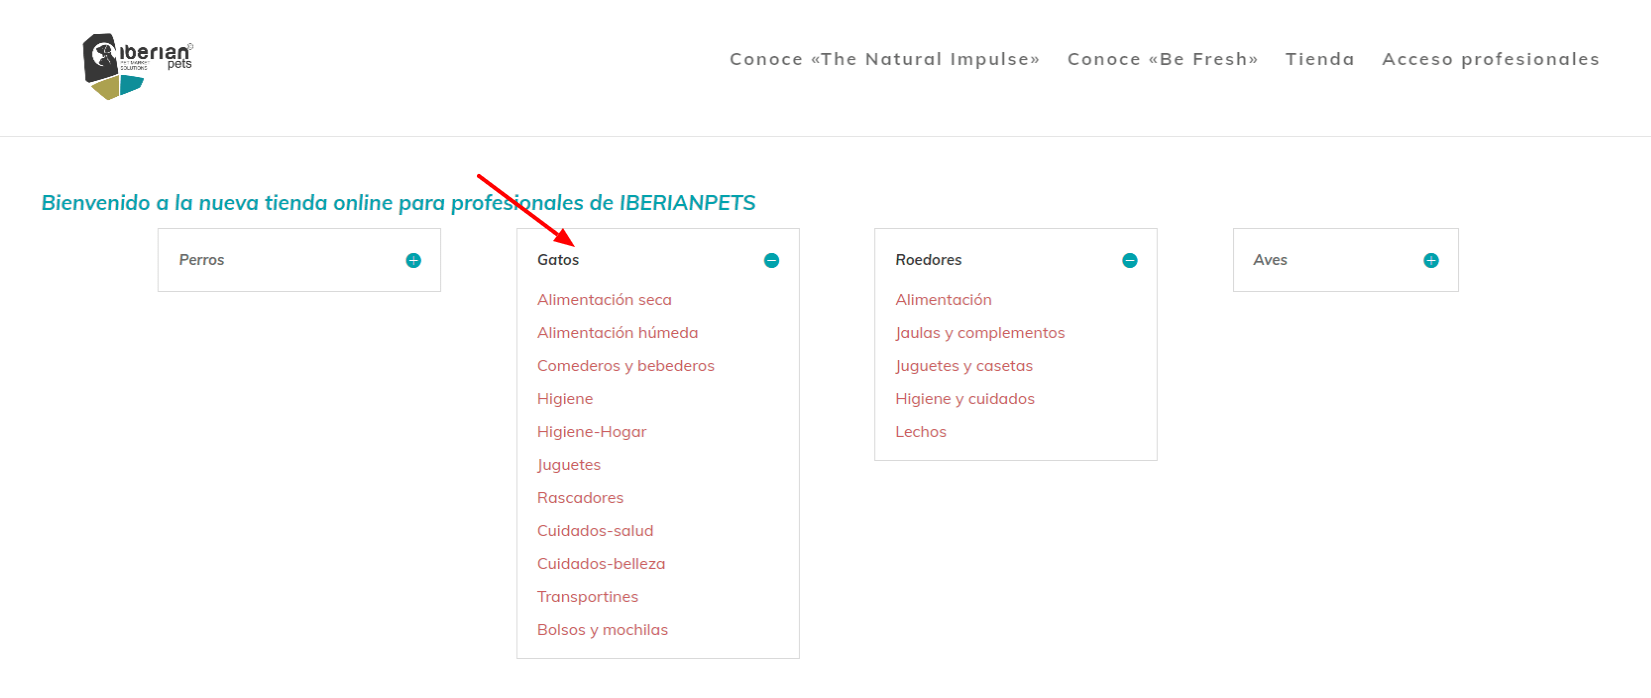The width and height of the screenshot is (1651, 698).
Task: Click the Roedores category title
Action: pyautogui.click(x=928, y=260)
